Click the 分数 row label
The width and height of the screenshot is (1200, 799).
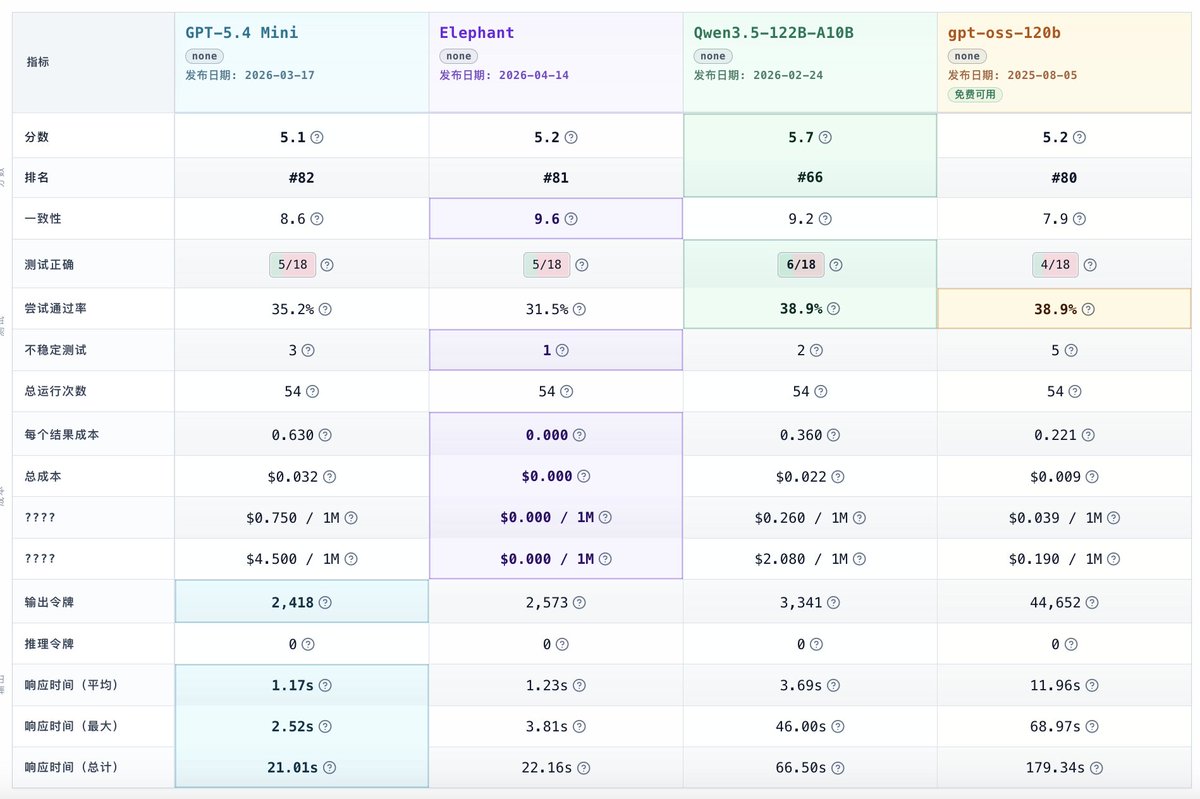pyautogui.click(x=38, y=137)
